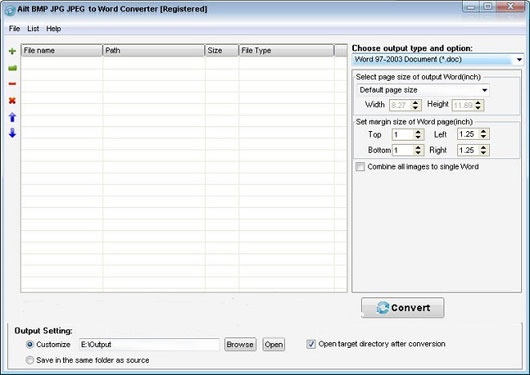Click the Right margin input field

(468, 150)
